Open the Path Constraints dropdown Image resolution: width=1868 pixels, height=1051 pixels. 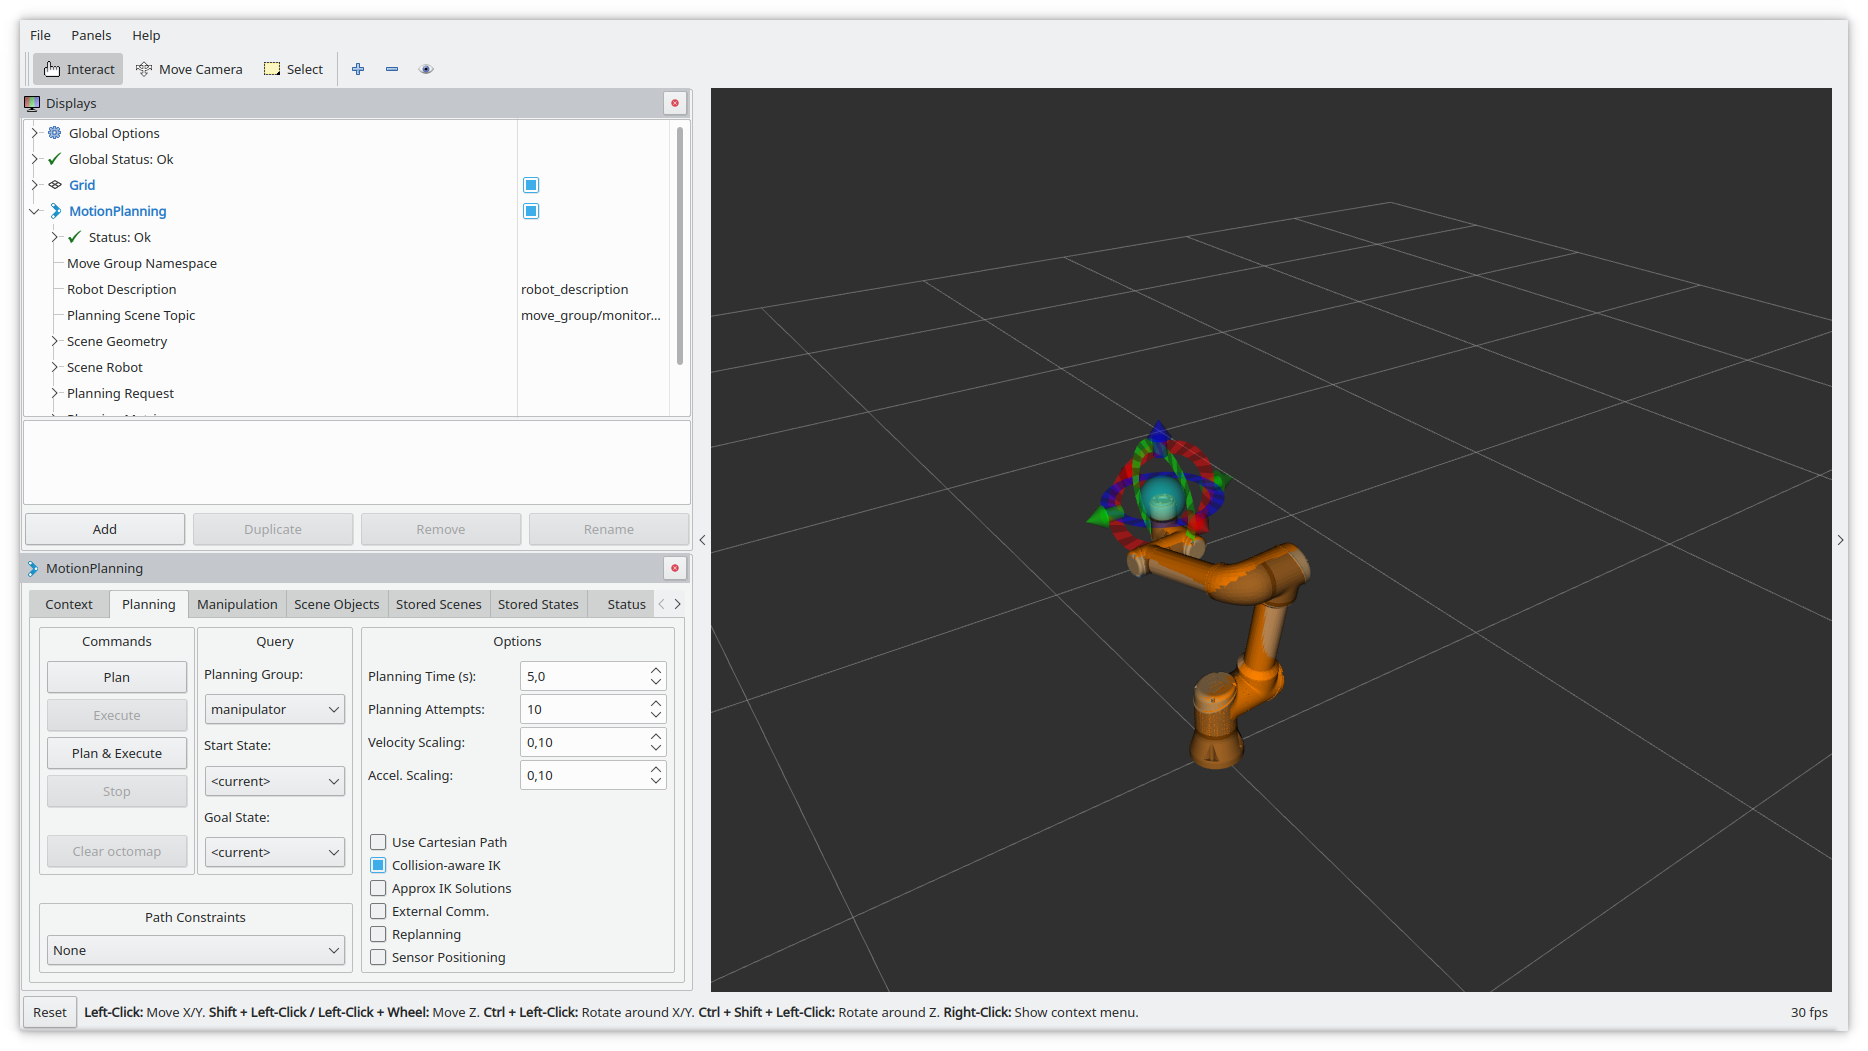pos(196,950)
